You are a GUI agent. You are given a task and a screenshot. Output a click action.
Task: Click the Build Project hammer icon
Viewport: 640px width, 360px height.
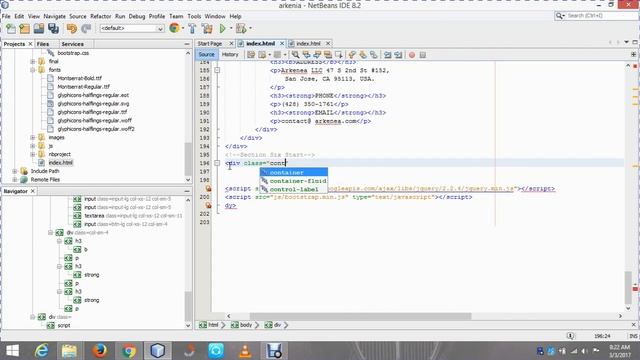192,28
